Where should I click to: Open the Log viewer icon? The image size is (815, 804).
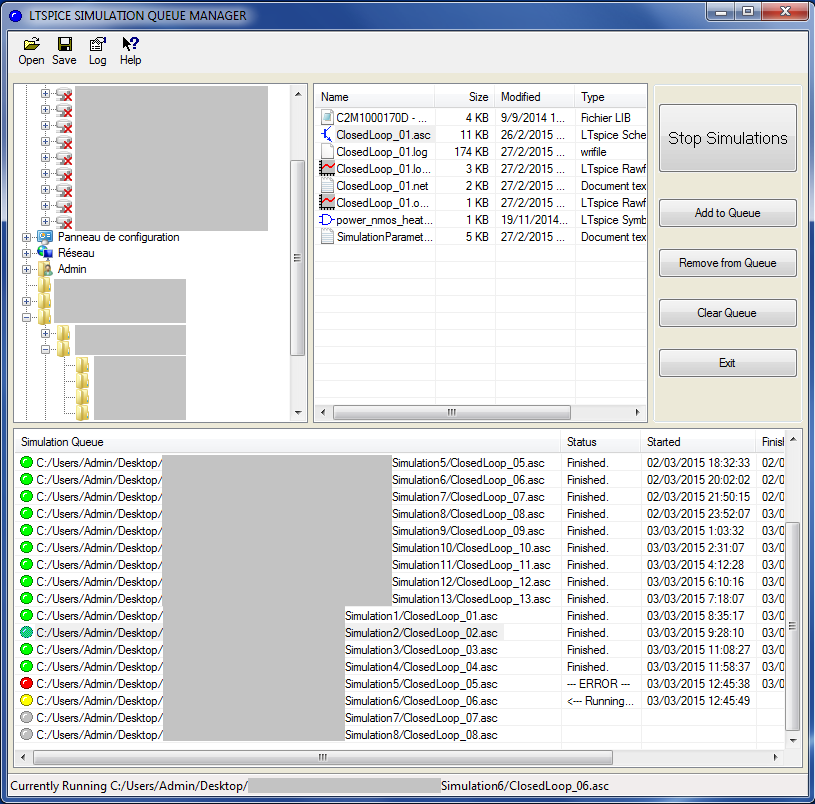pyautogui.click(x=97, y=45)
